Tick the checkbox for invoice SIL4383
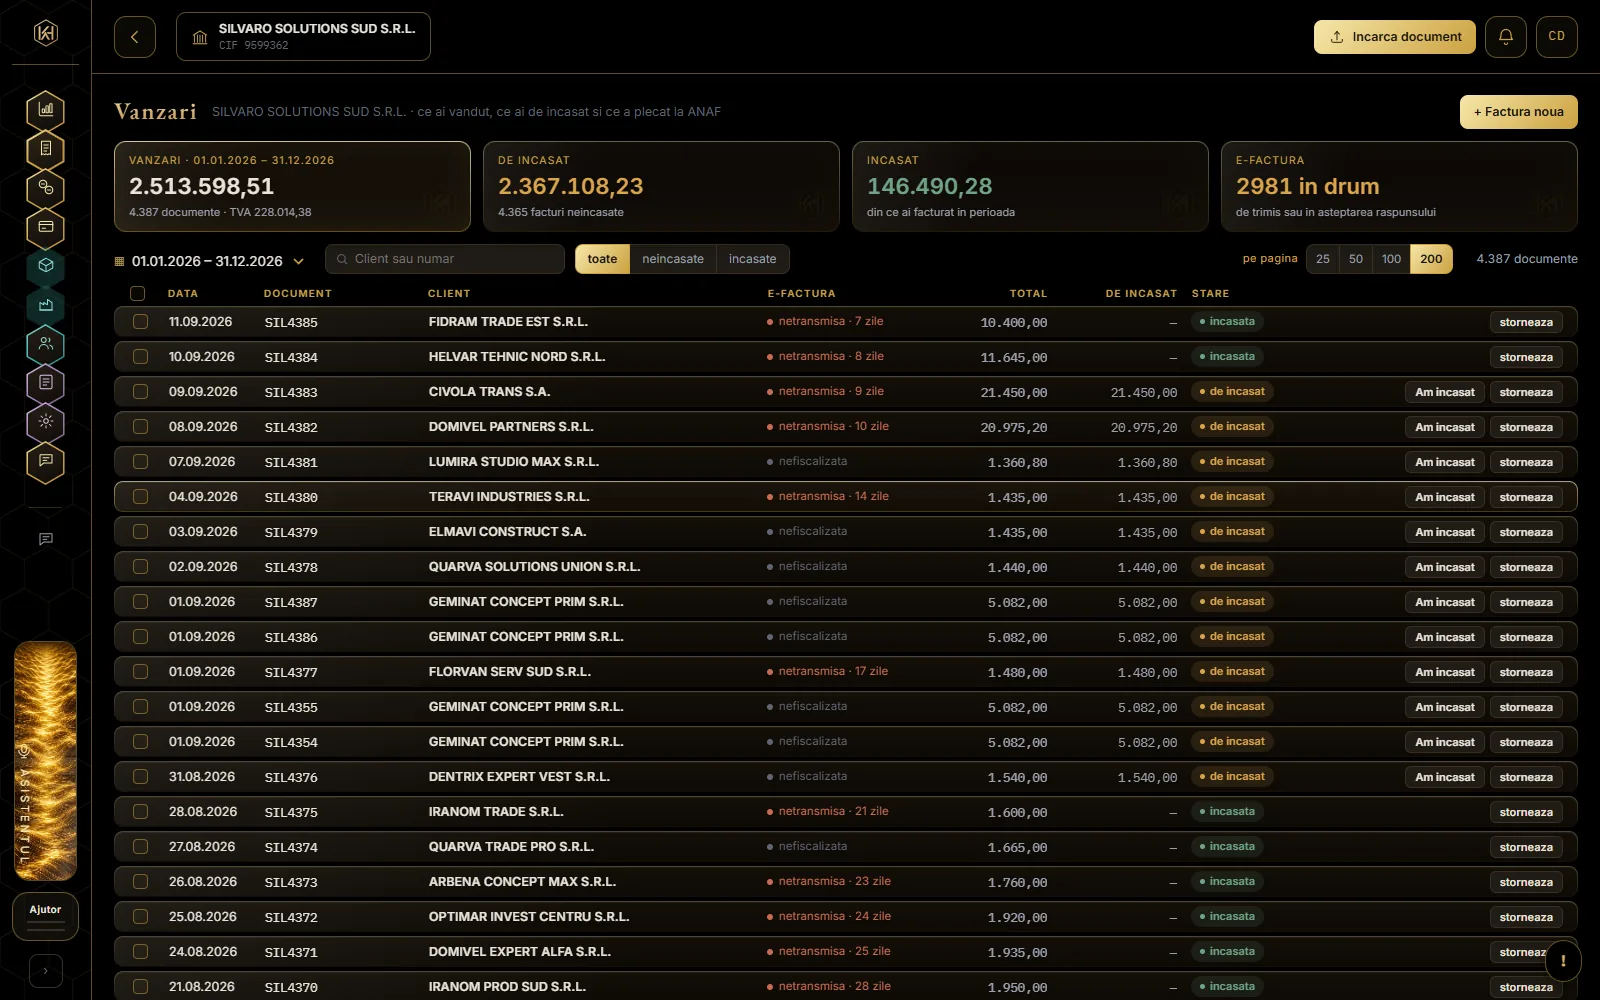Viewport: 1600px width, 1000px height. (141, 392)
